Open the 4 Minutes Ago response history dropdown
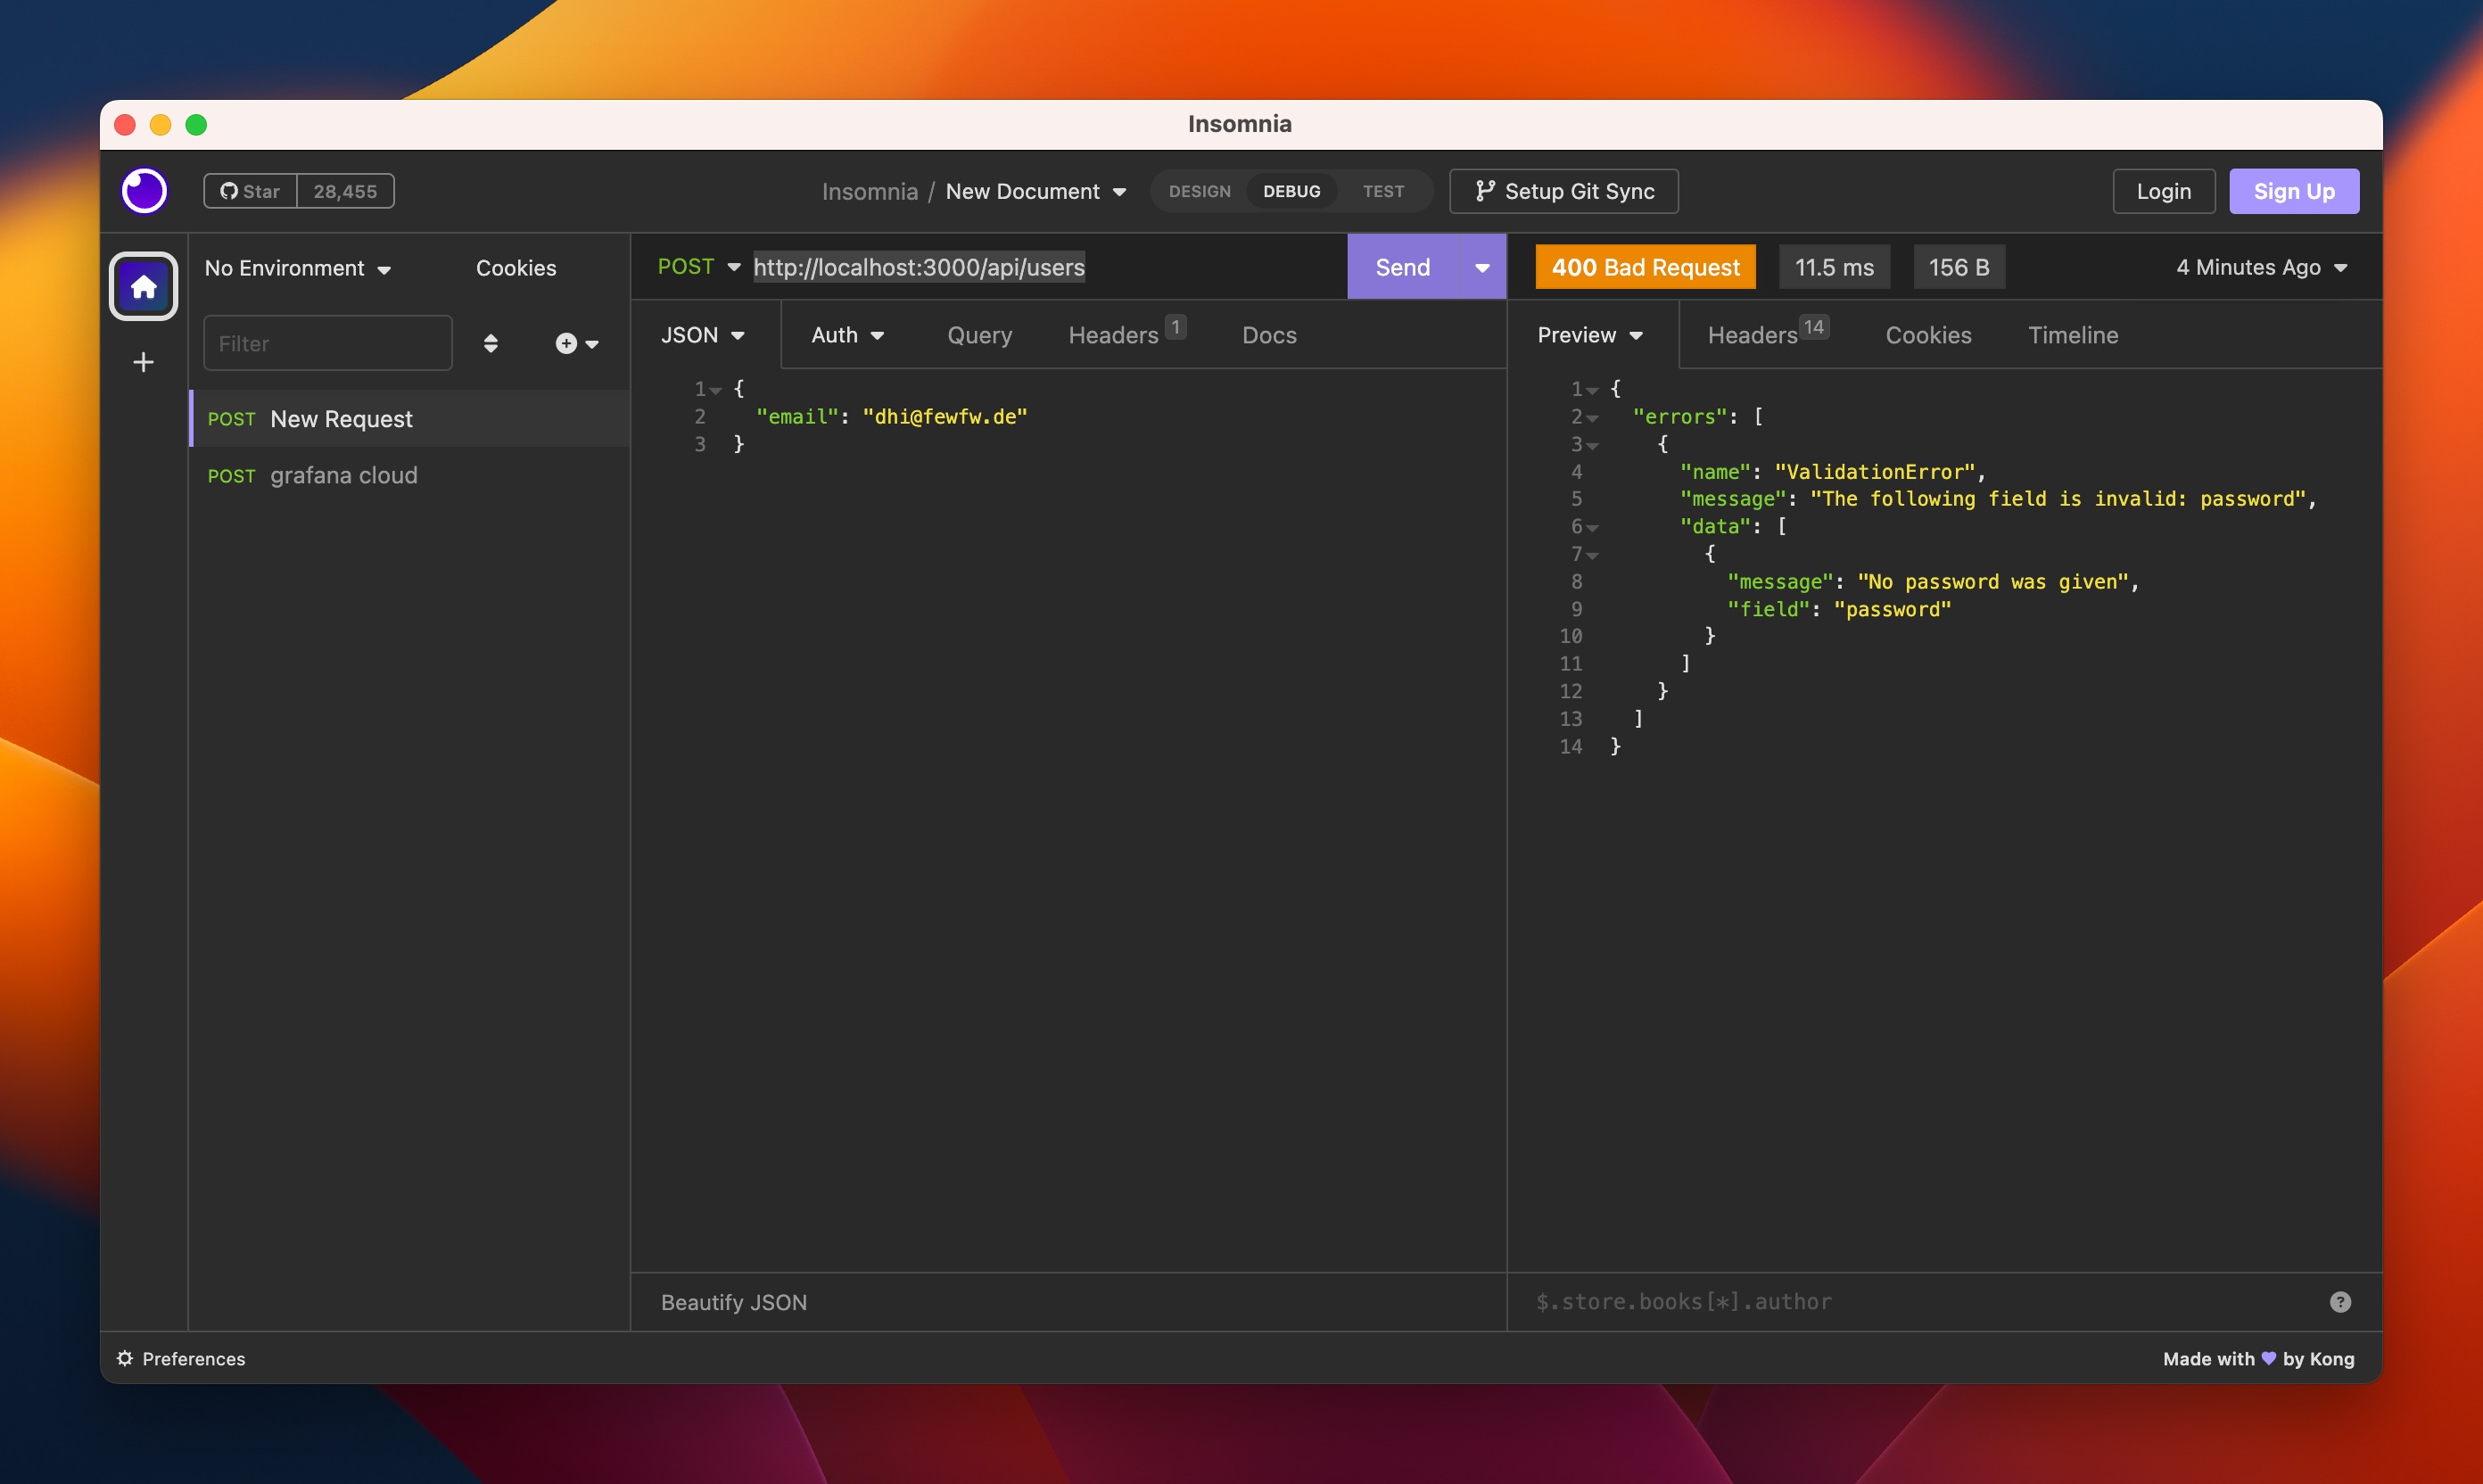Image resolution: width=2483 pixels, height=1484 pixels. (2261, 267)
